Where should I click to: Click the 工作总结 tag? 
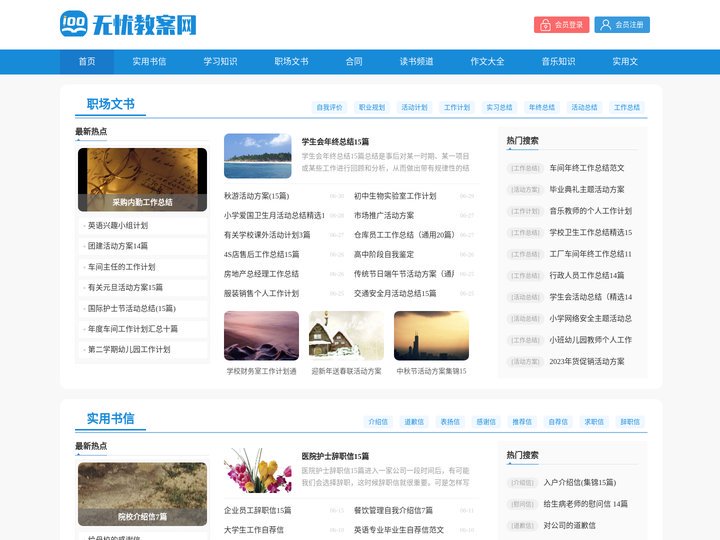pyautogui.click(x=627, y=107)
